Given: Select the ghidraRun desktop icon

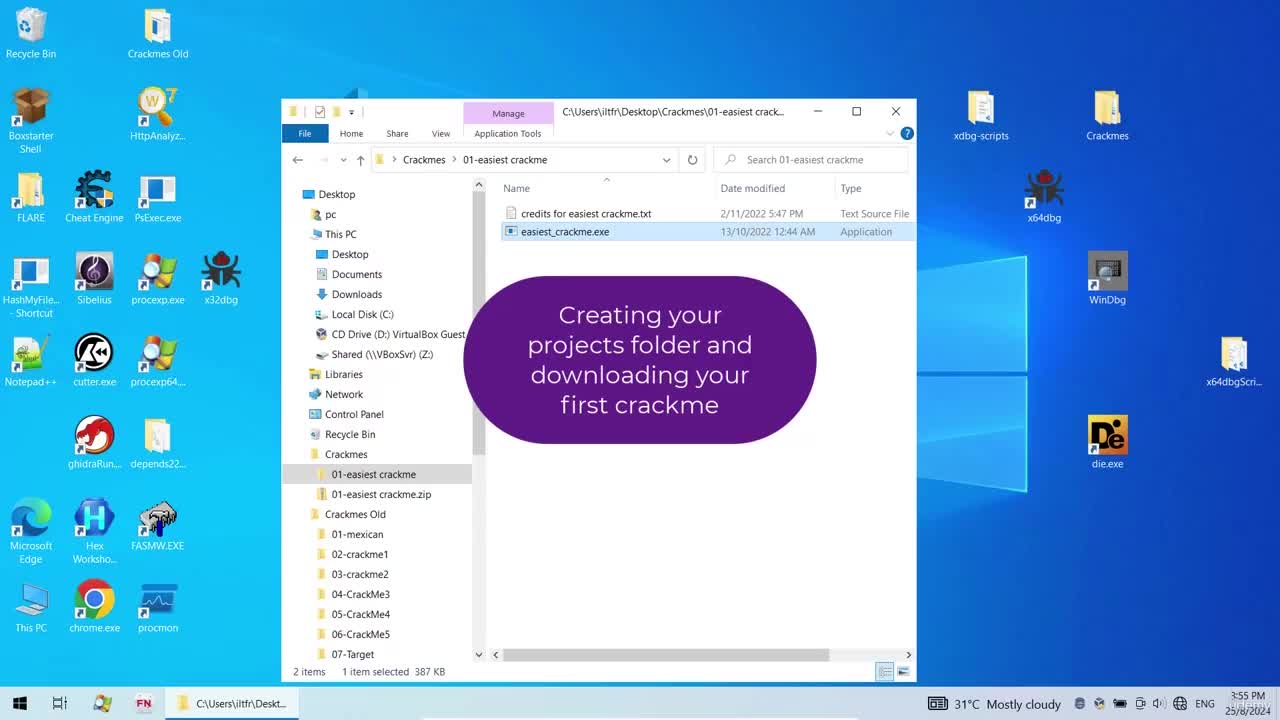Looking at the screenshot, I should coord(94,442).
